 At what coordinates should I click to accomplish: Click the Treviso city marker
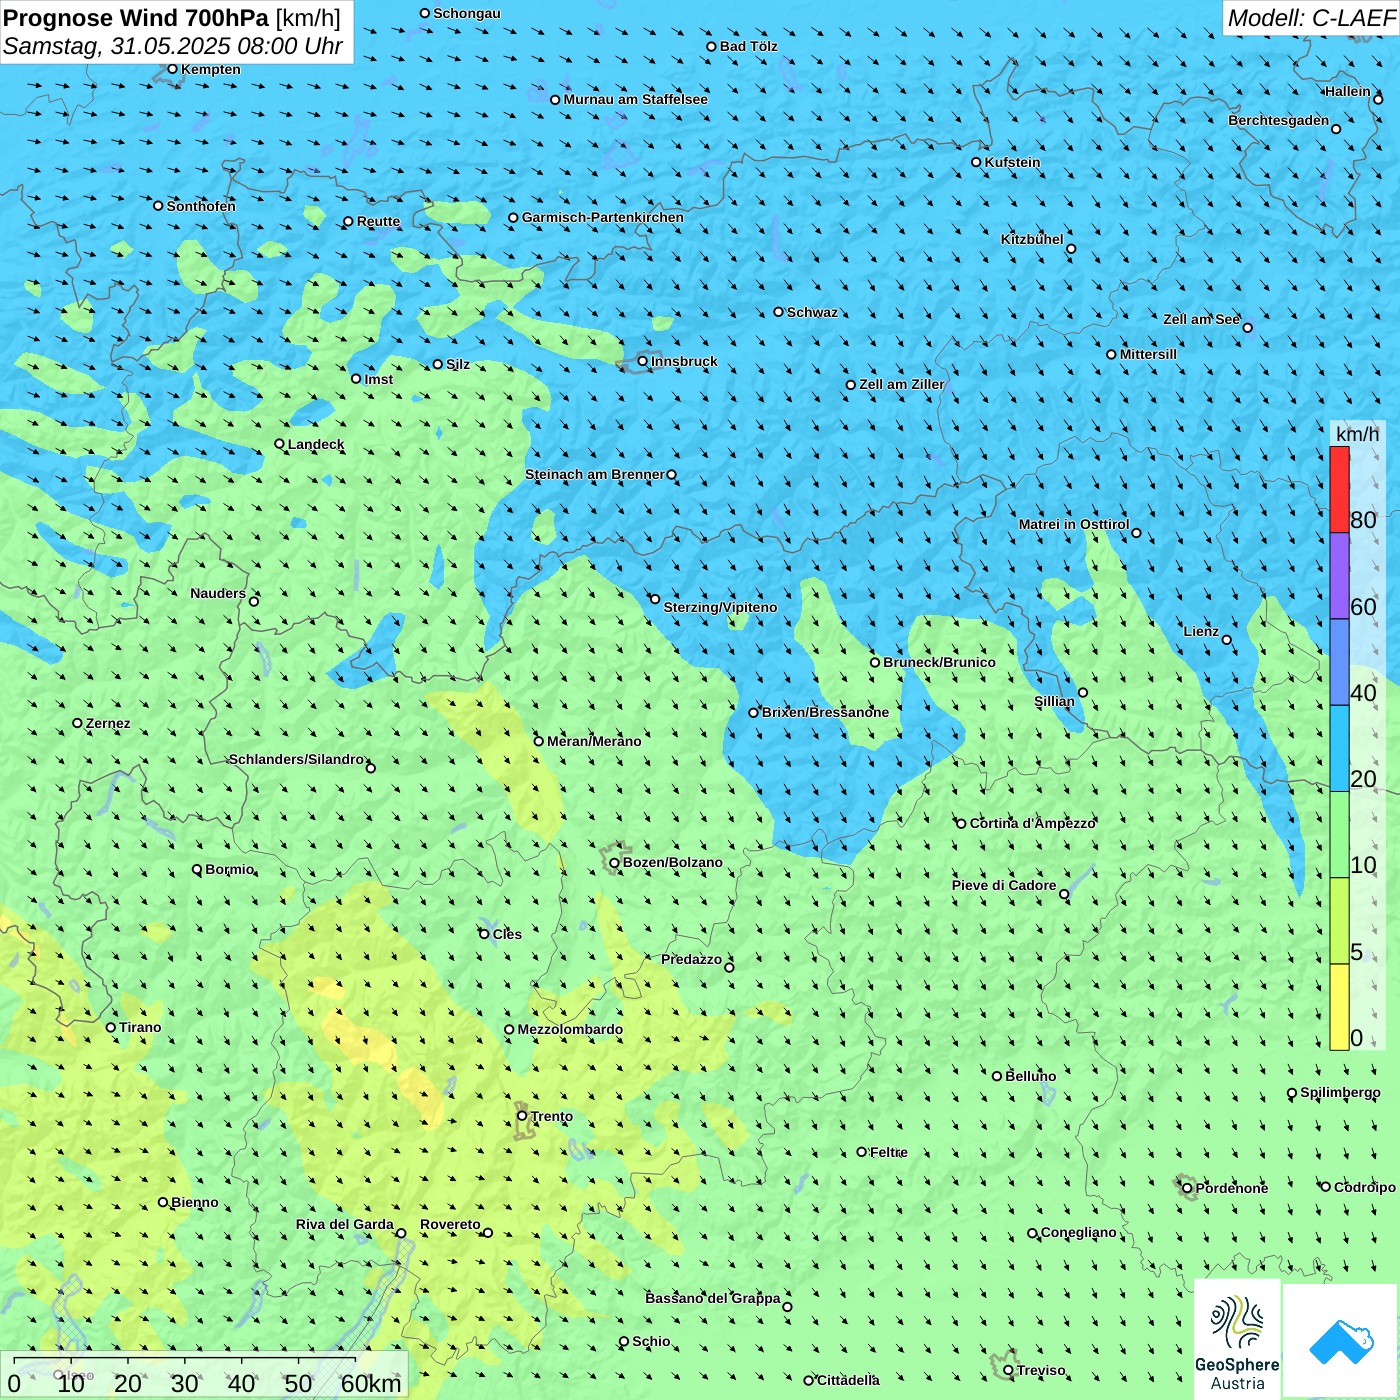pyautogui.click(x=1008, y=1370)
